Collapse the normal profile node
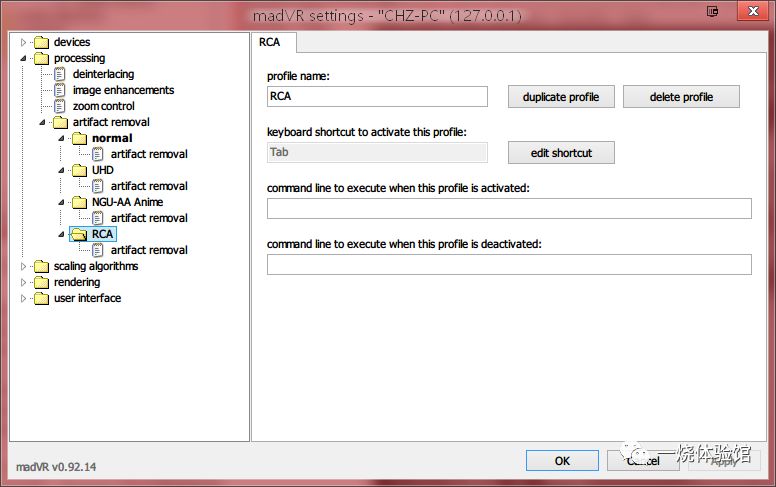The width and height of the screenshot is (776, 487). pyautogui.click(x=61, y=139)
